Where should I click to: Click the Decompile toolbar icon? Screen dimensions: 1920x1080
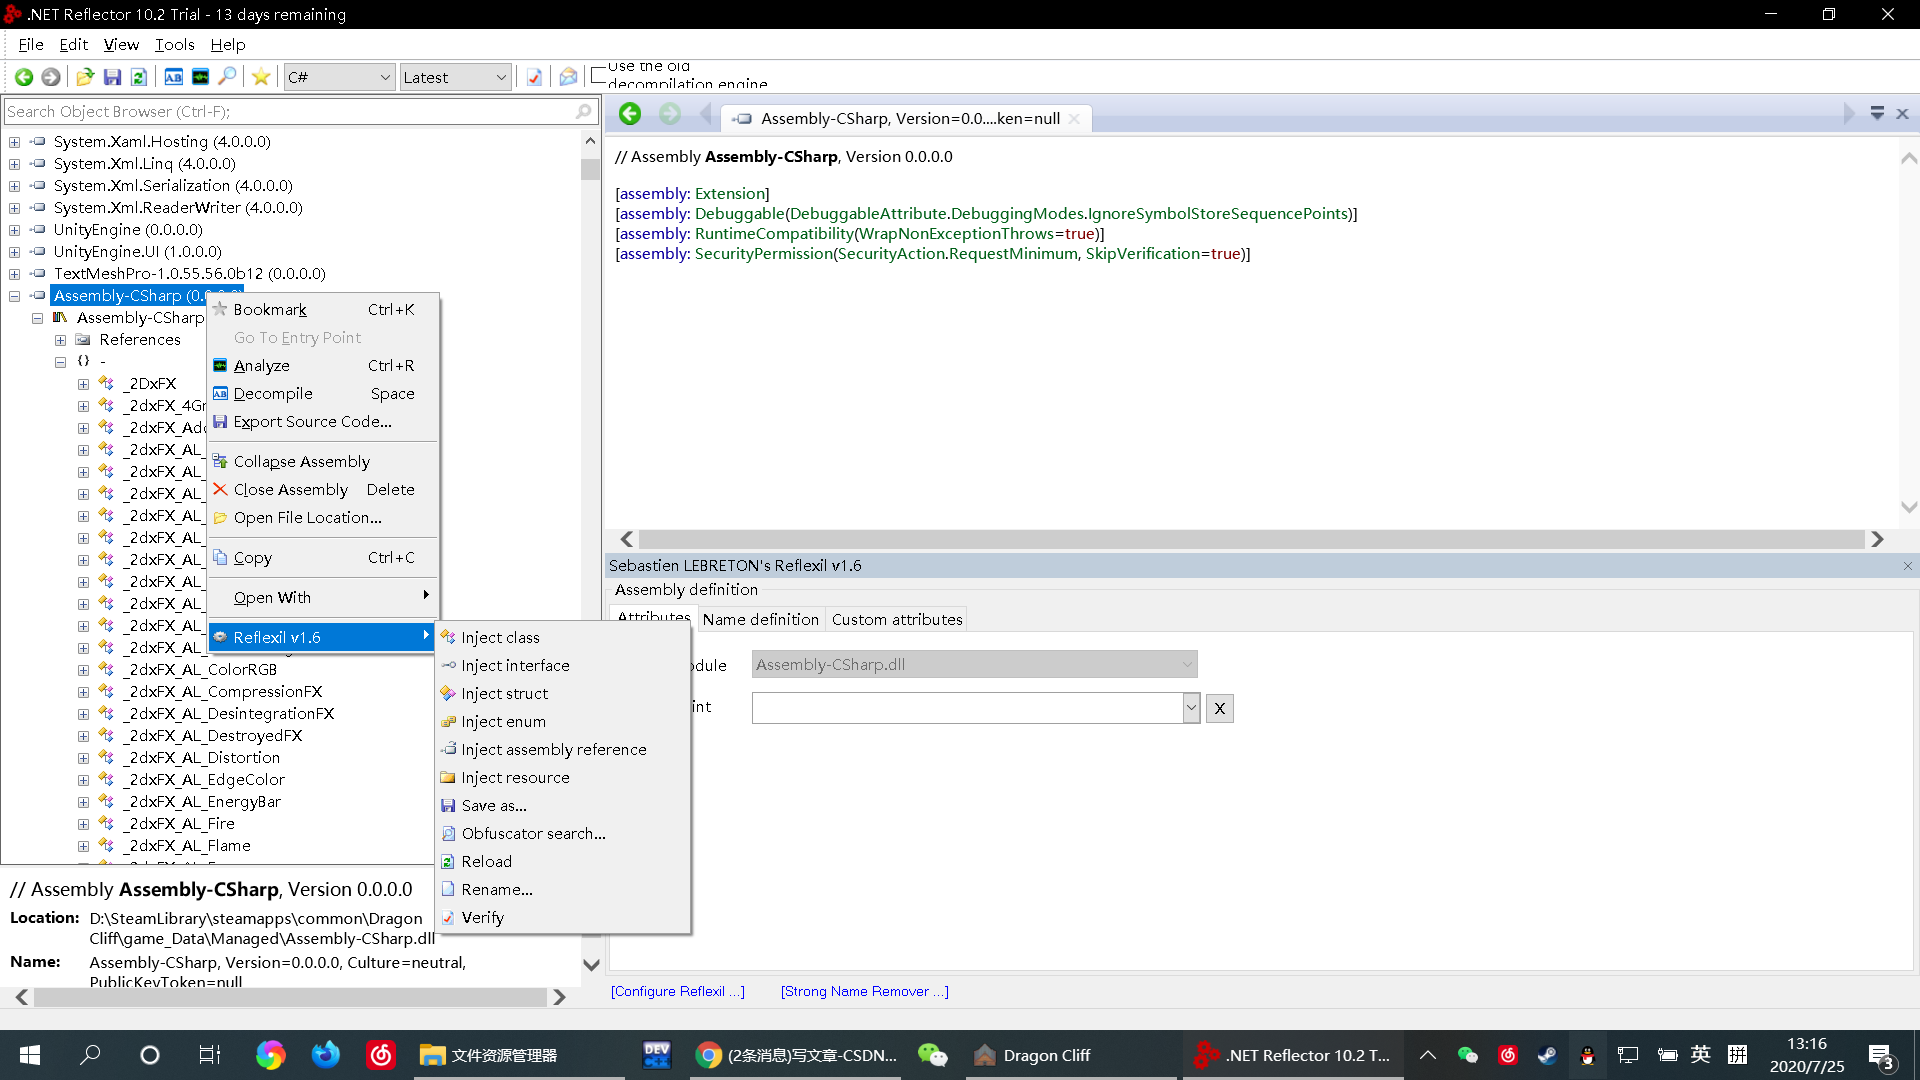(173, 77)
